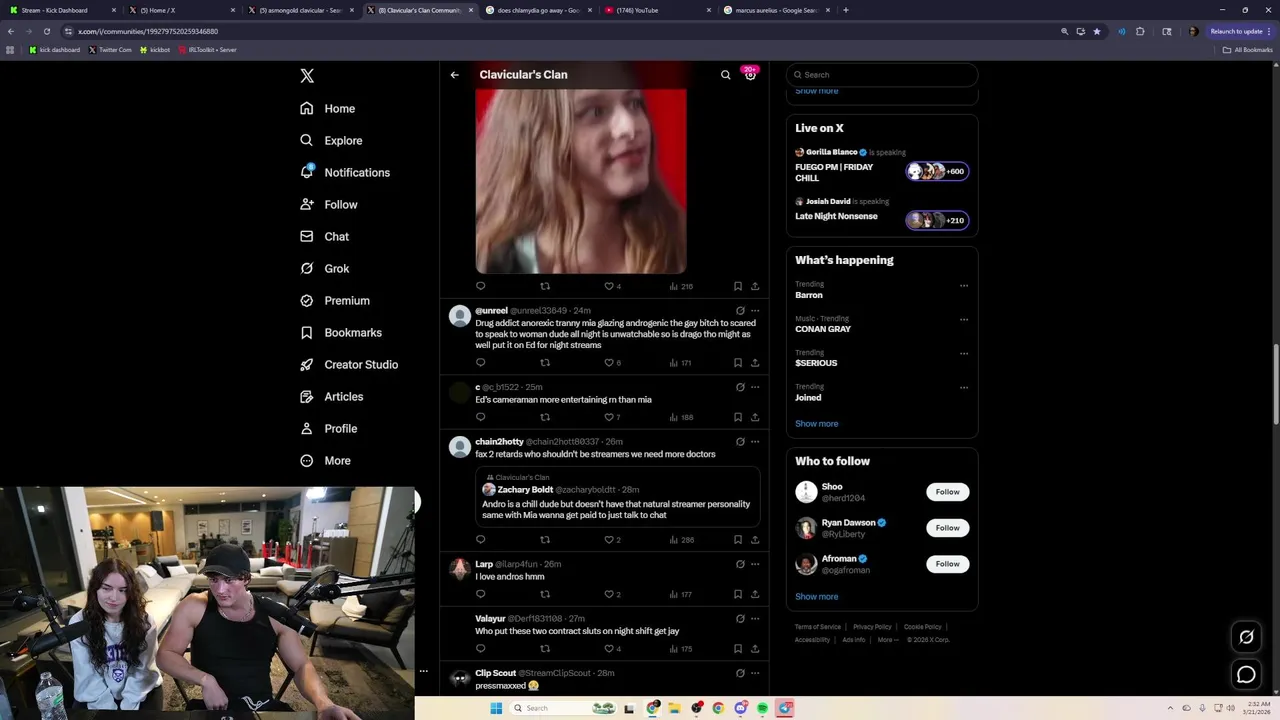Expand the More footer links
This screenshot has width=1280, height=720.
(887, 640)
